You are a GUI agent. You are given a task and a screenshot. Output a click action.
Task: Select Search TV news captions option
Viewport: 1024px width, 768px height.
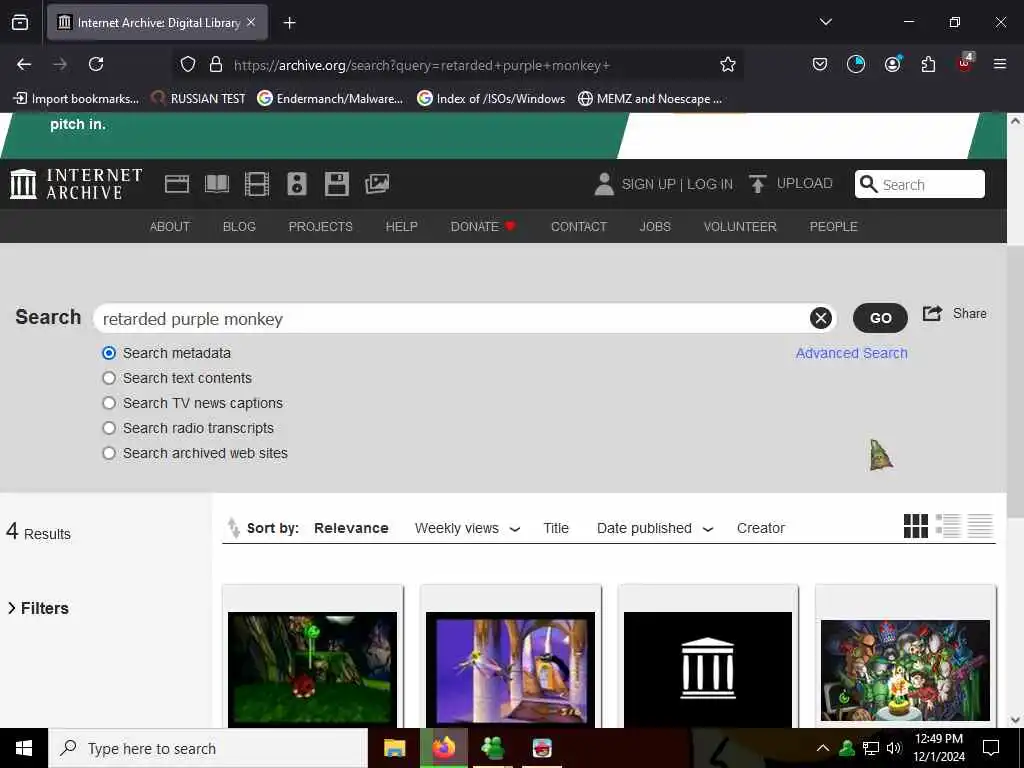pyautogui.click(x=109, y=403)
